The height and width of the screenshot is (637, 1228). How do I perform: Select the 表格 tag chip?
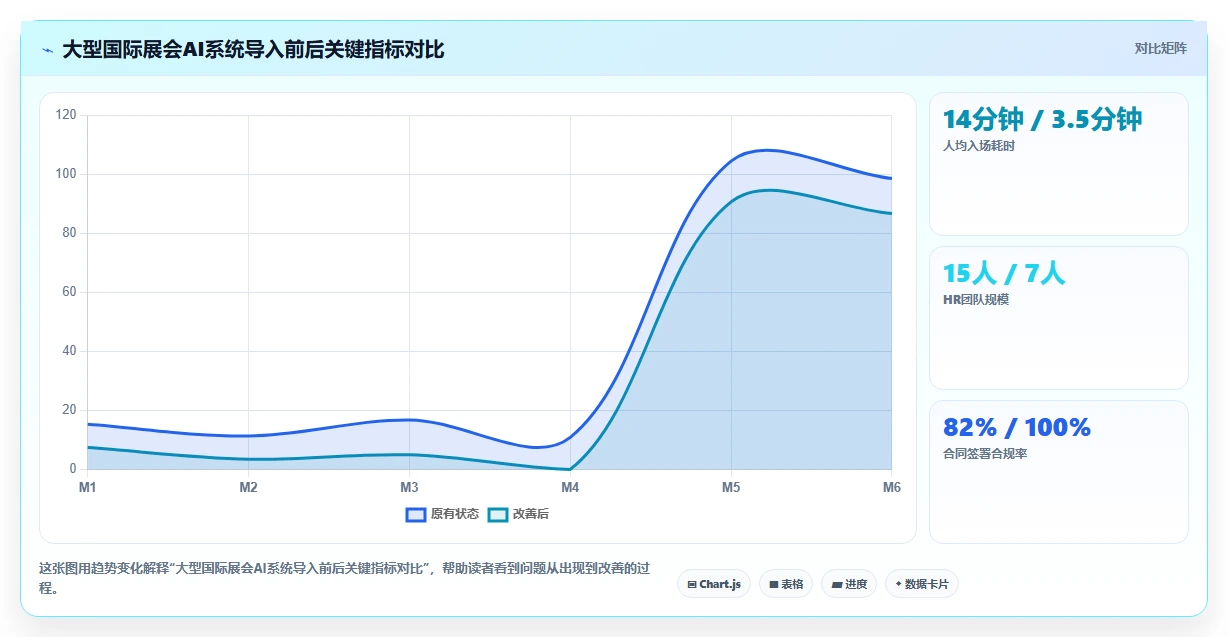(786, 584)
